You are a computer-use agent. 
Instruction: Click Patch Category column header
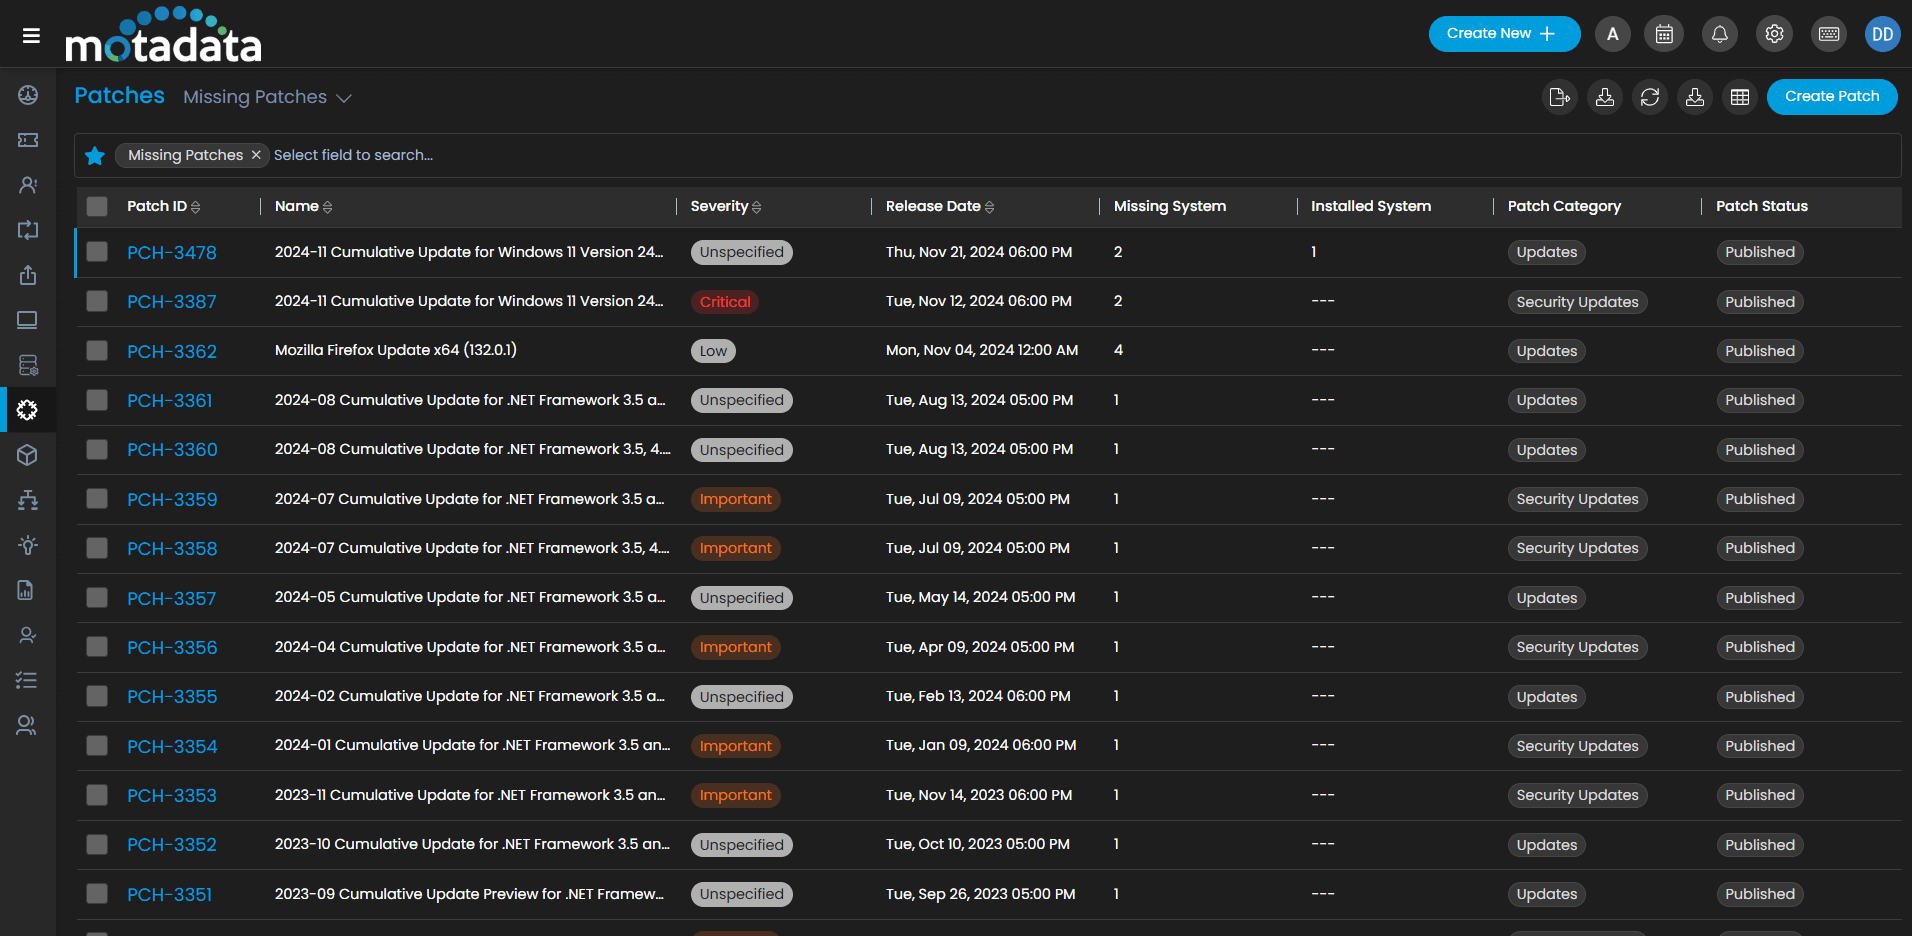tap(1564, 206)
